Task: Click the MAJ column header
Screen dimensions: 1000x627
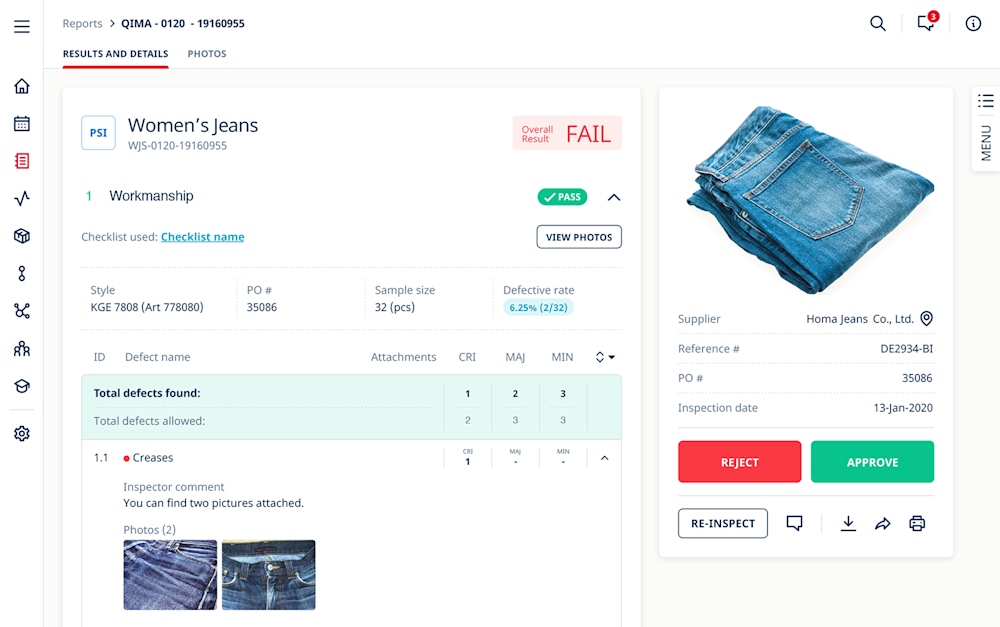Action: 515,357
